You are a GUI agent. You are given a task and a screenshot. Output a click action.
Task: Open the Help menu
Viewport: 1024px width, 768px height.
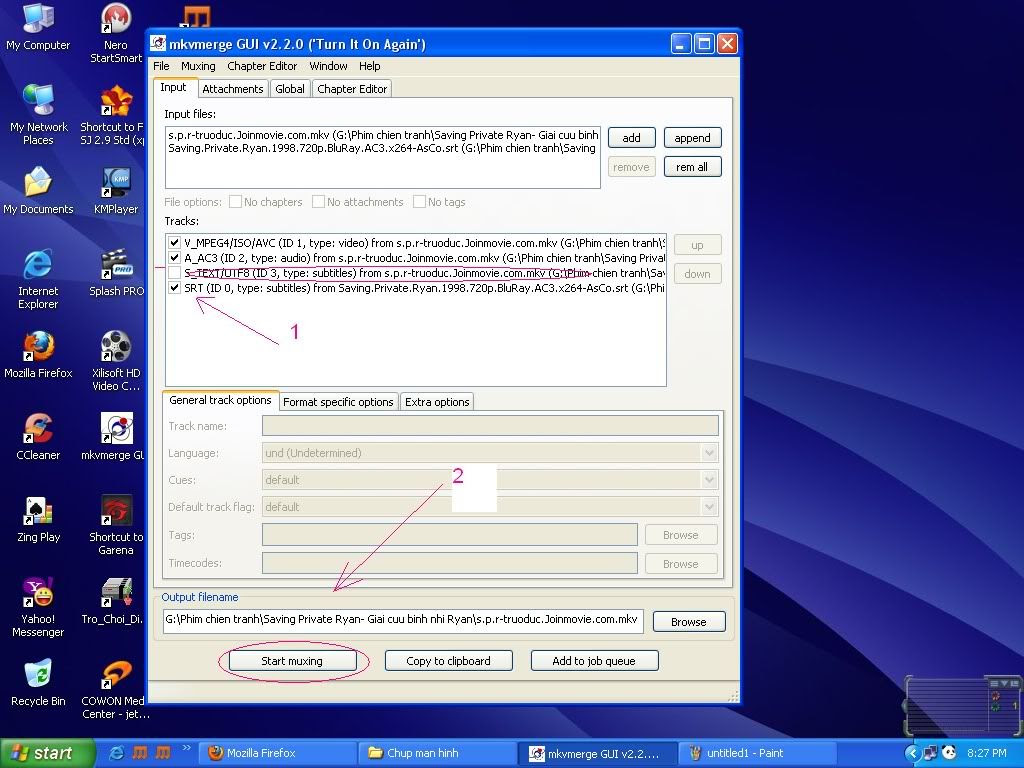point(369,66)
